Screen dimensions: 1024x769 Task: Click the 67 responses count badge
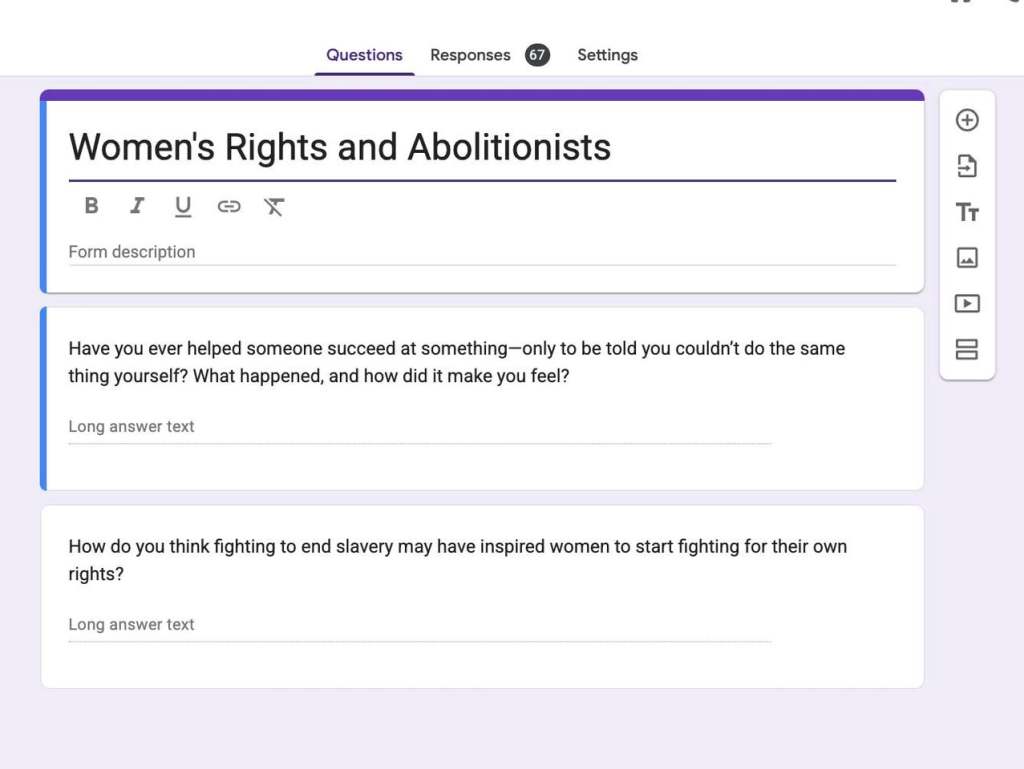(537, 55)
